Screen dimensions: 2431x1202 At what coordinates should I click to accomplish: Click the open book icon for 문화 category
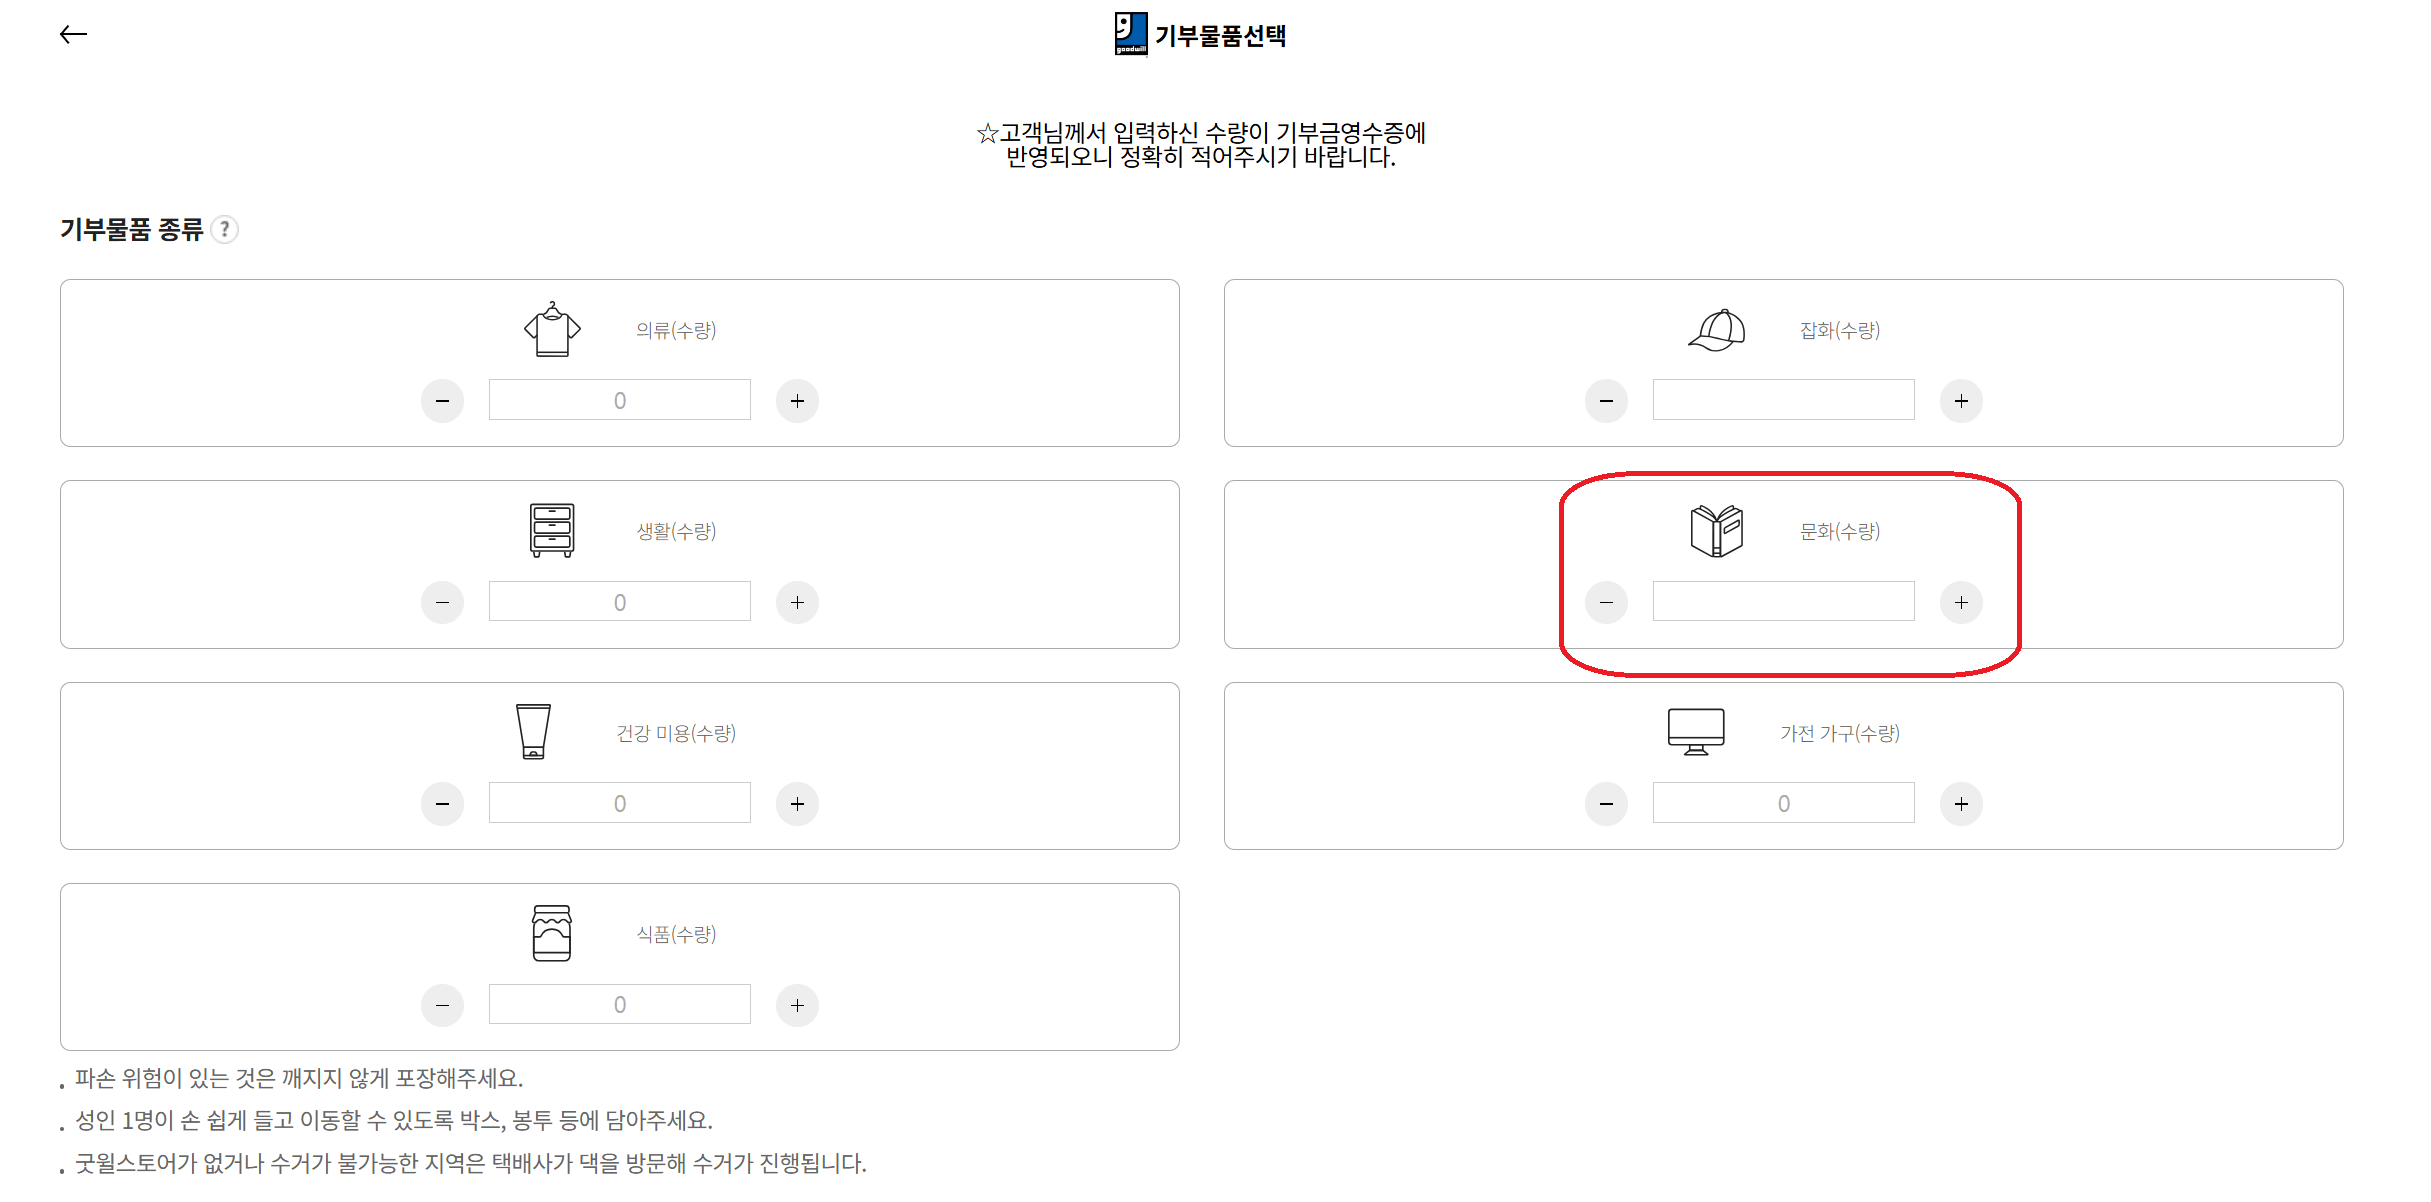1717,529
